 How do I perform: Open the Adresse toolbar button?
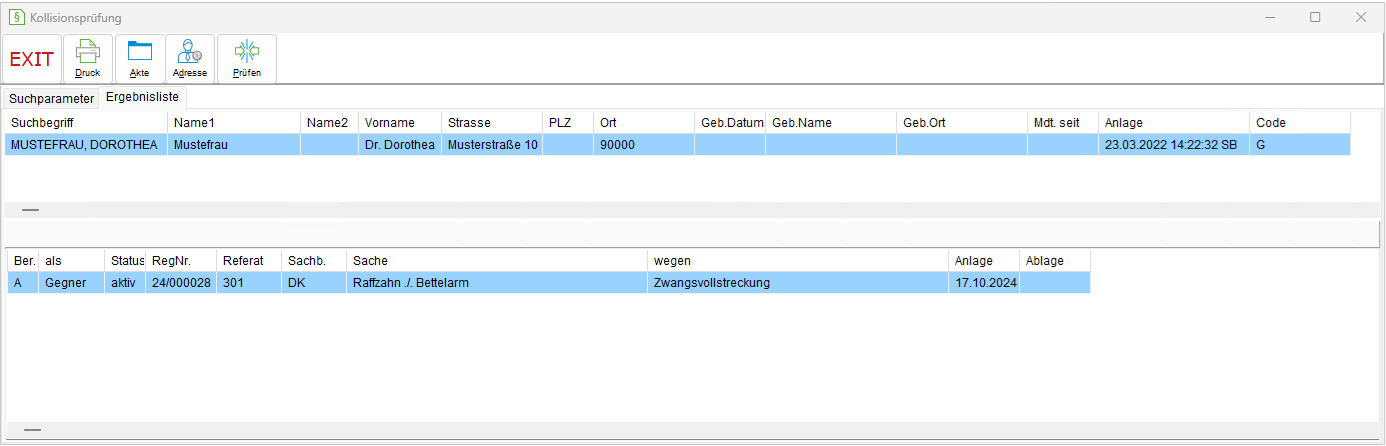[x=190, y=59]
